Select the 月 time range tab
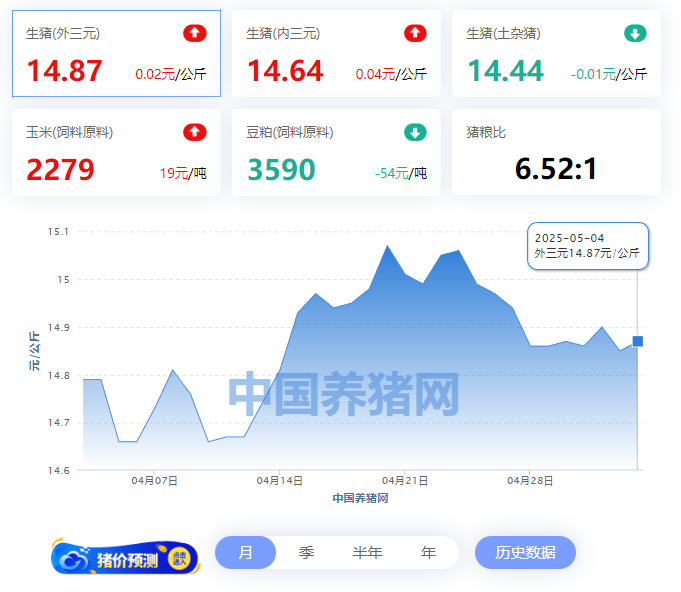Image resolution: width=681 pixels, height=592 pixels. pos(245,553)
